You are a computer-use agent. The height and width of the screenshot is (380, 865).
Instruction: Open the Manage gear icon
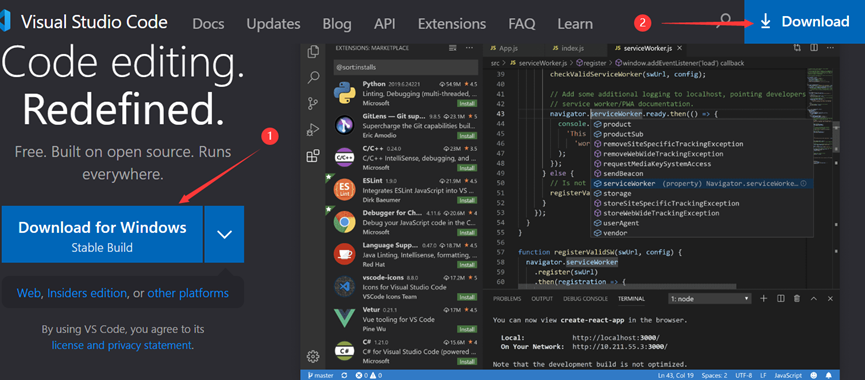pyautogui.click(x=313, y=356)
